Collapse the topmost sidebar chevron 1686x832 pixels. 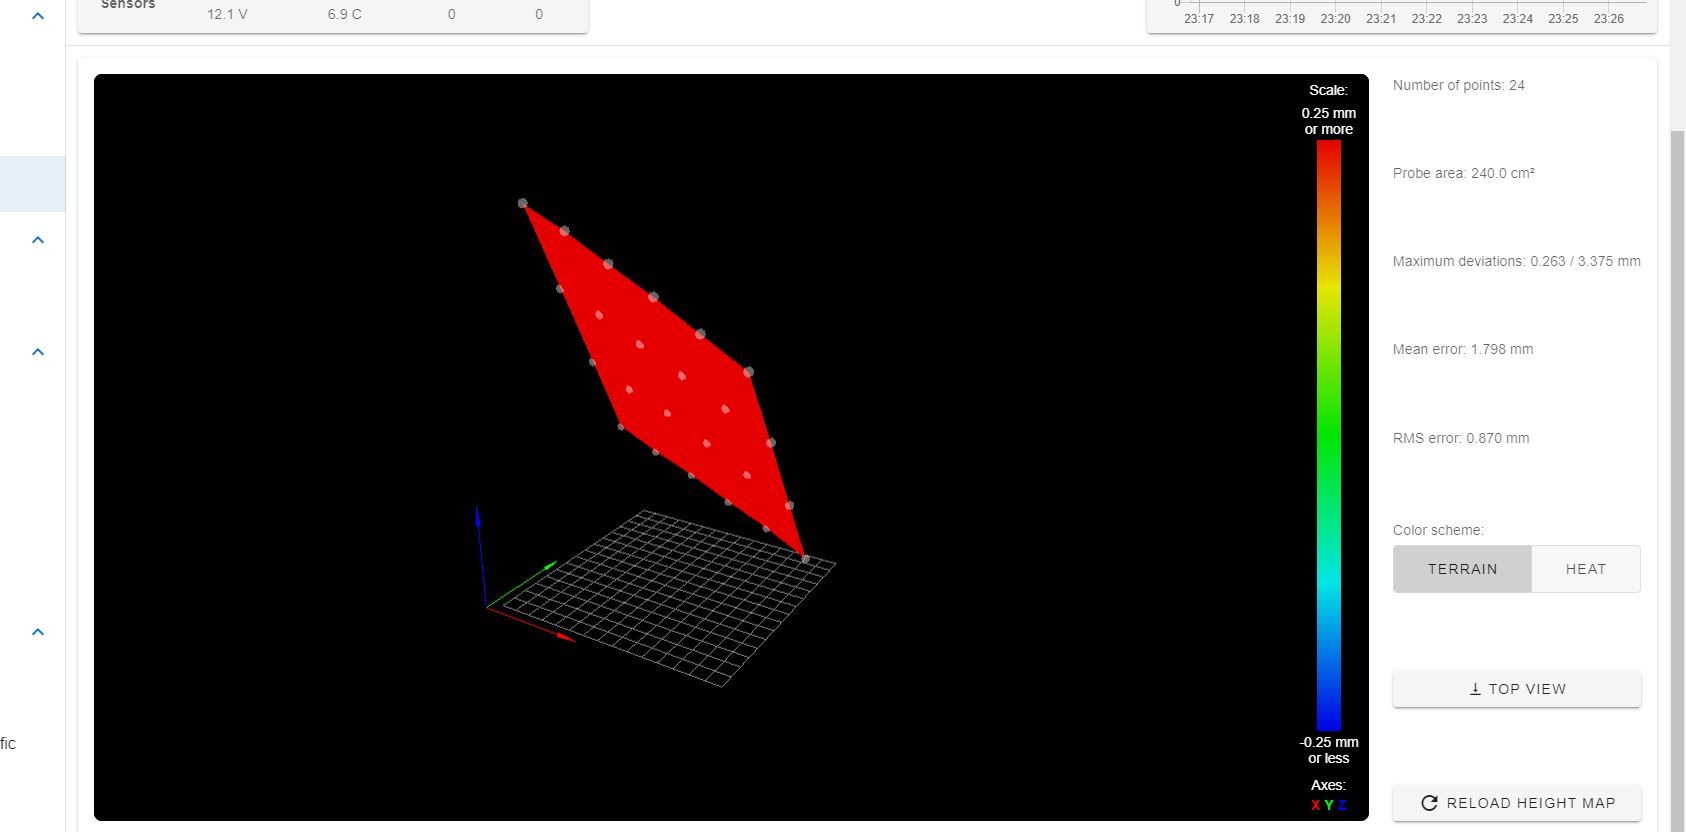click(x=38, y=16)
